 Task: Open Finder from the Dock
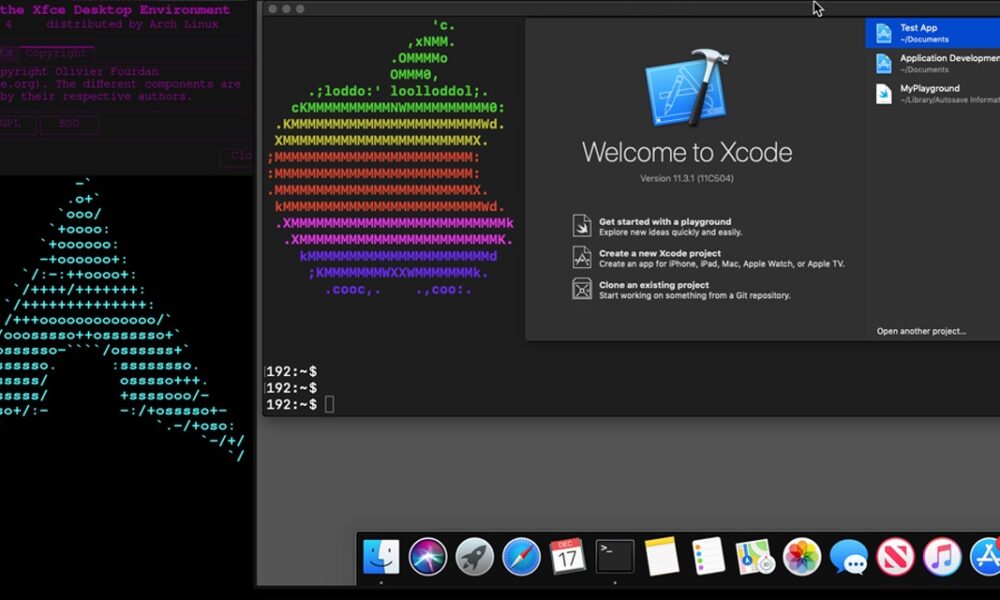pos(381,557)
